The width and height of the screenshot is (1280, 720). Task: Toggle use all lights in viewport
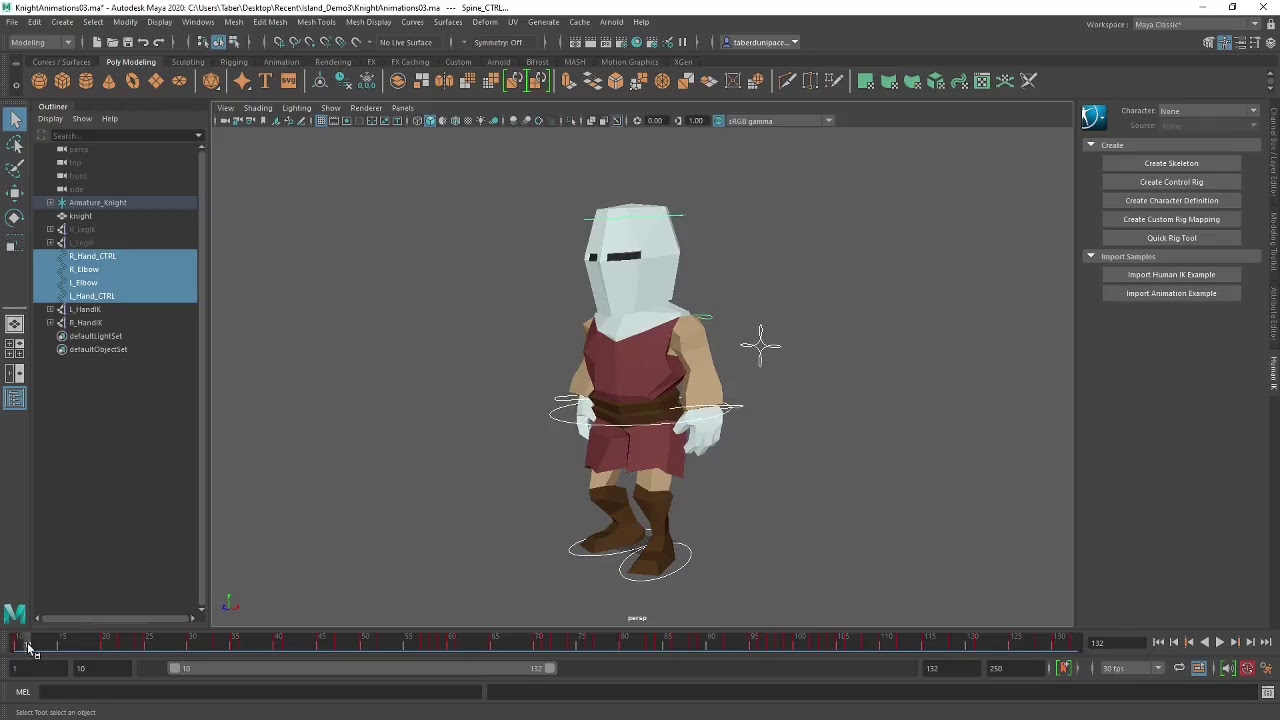(x=480, y=121)
